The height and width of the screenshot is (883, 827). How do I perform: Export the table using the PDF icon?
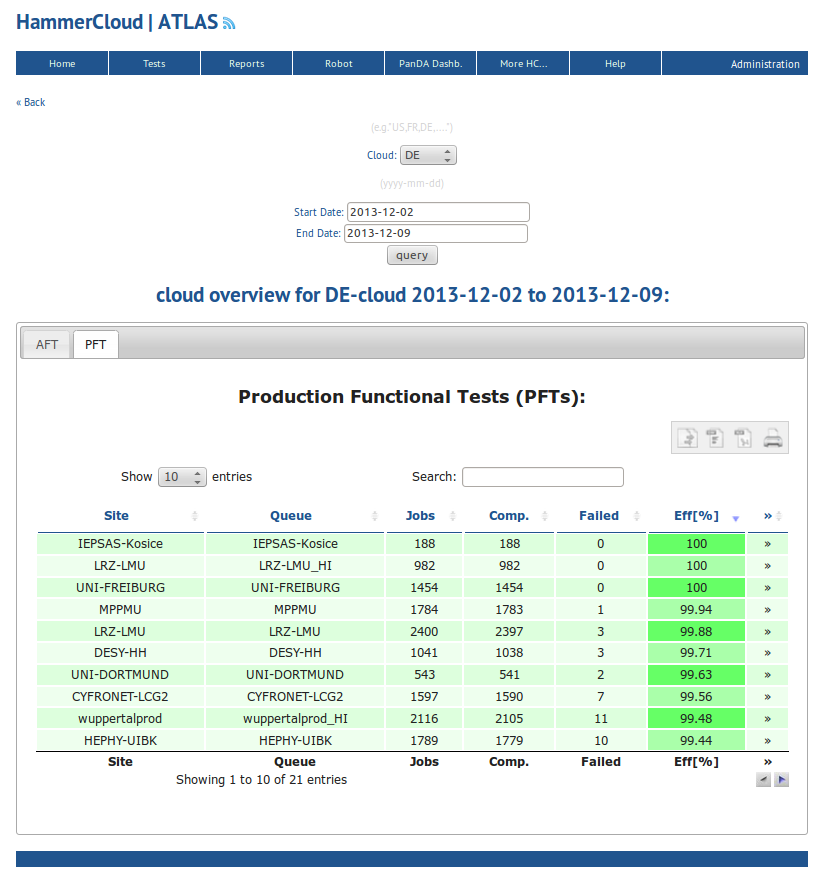click(743, 438)
